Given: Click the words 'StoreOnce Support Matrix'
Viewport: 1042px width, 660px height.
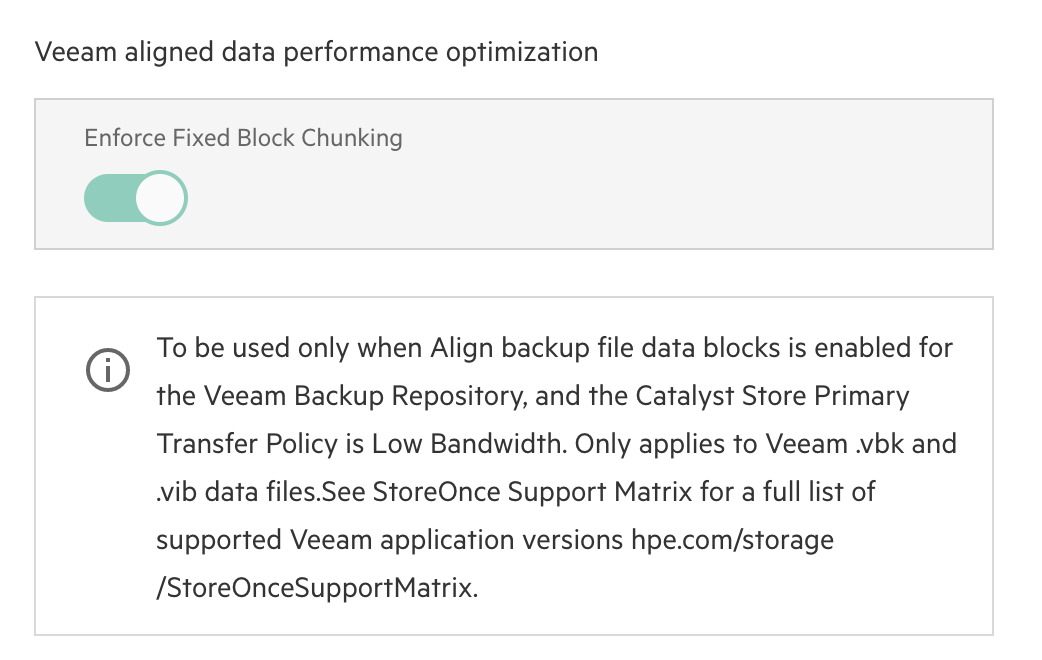Looking at the screenshot, I should click(x=532, y=492).
